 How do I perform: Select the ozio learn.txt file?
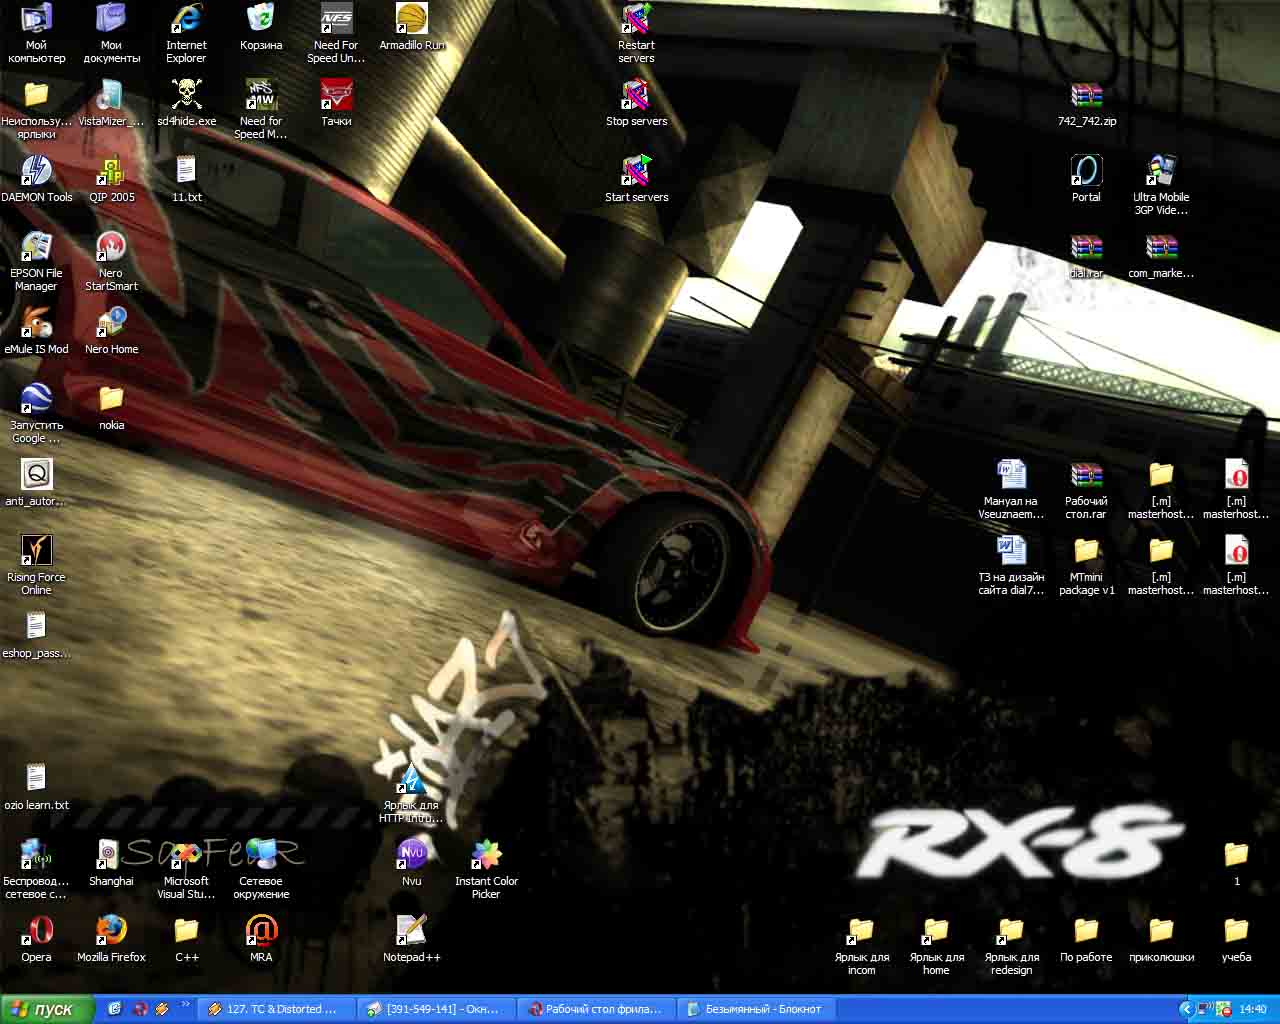pos(36,788)
